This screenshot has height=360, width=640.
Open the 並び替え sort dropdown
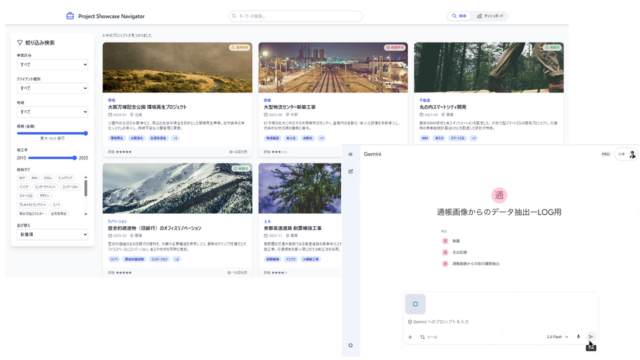click(x=52, y=234)
